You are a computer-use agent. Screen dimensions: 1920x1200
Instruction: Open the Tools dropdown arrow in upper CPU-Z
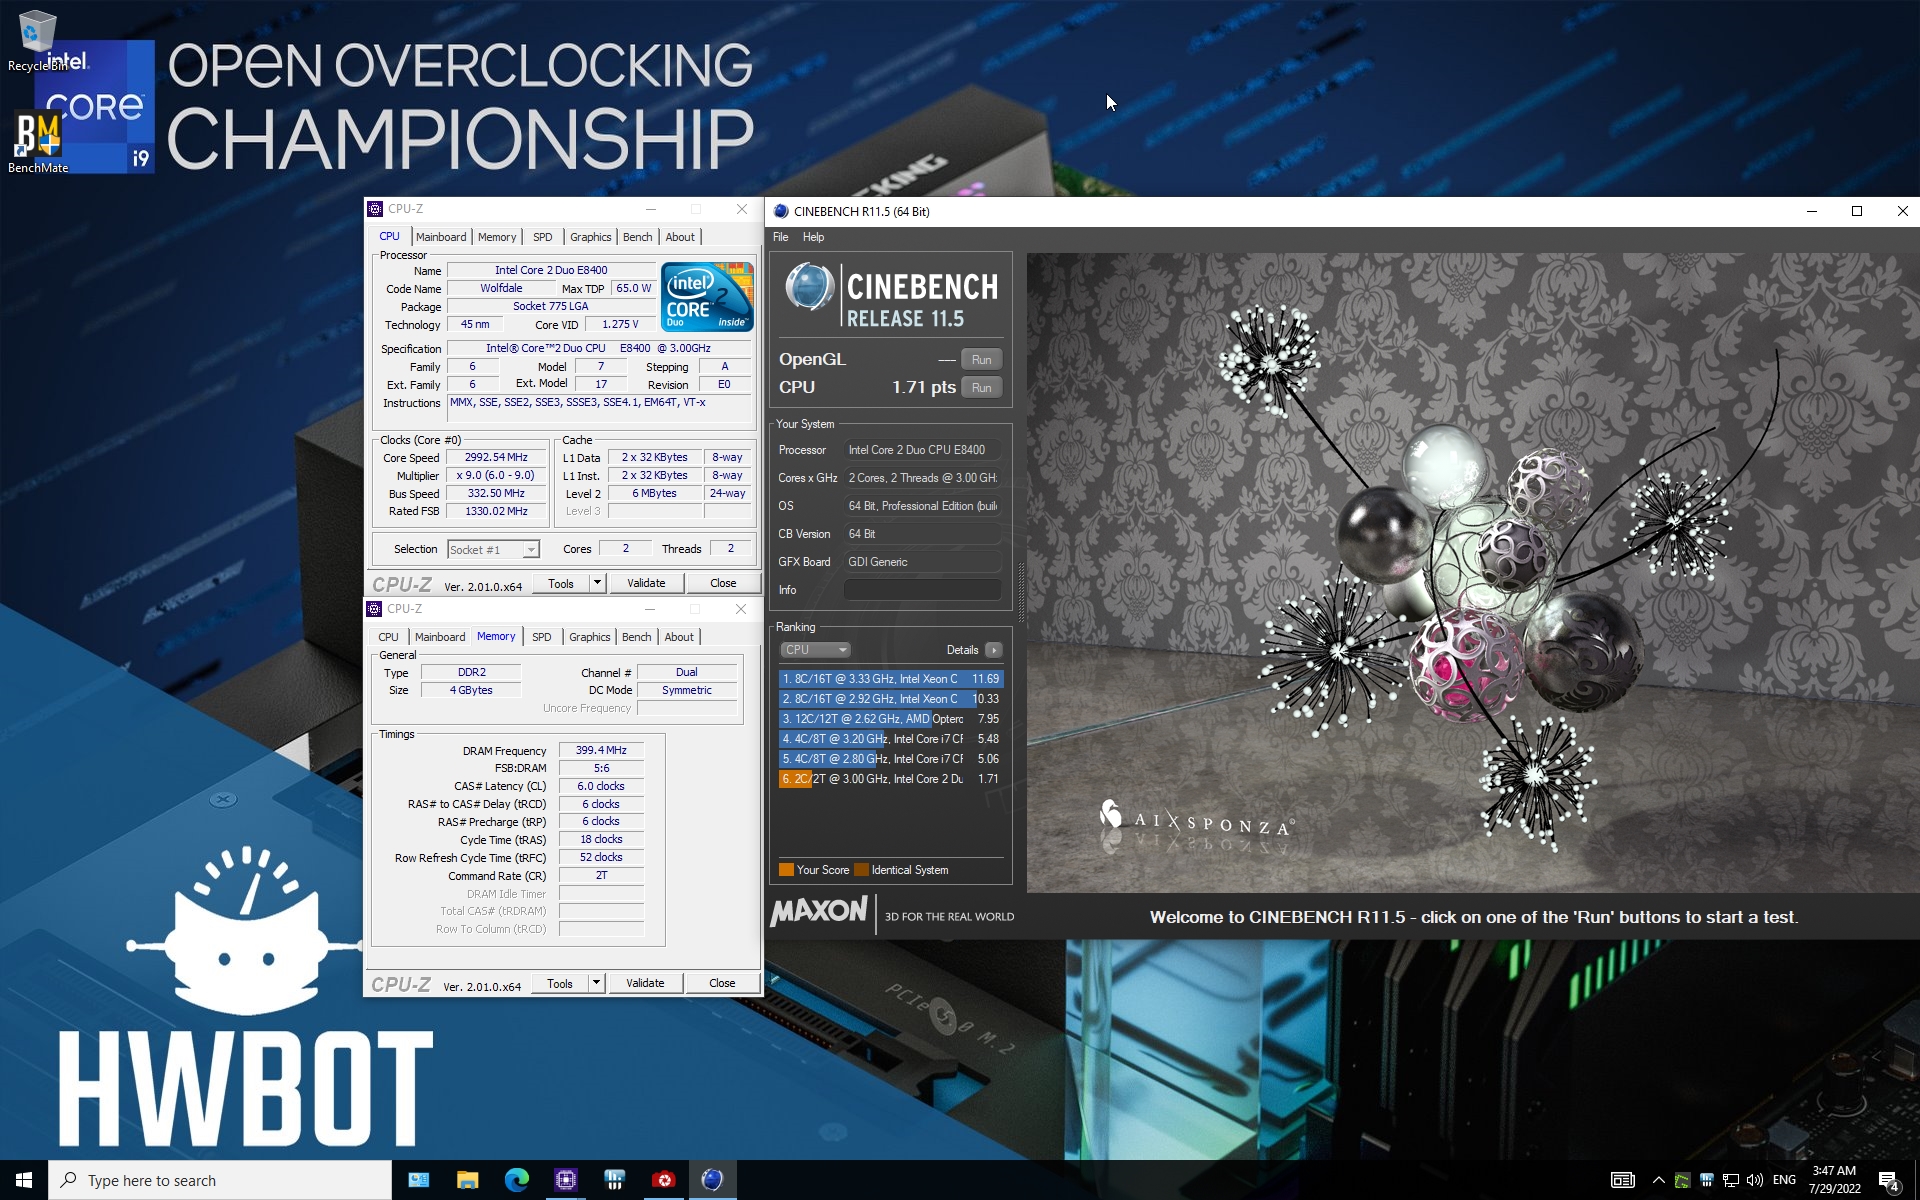[x=597, y=583]
